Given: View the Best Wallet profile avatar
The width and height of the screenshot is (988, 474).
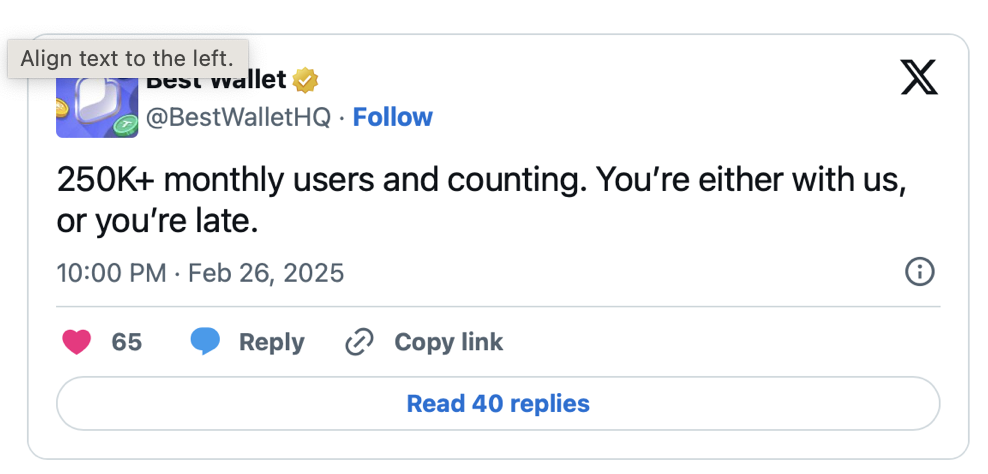Looking at the screenshot, I should [97, 107].
